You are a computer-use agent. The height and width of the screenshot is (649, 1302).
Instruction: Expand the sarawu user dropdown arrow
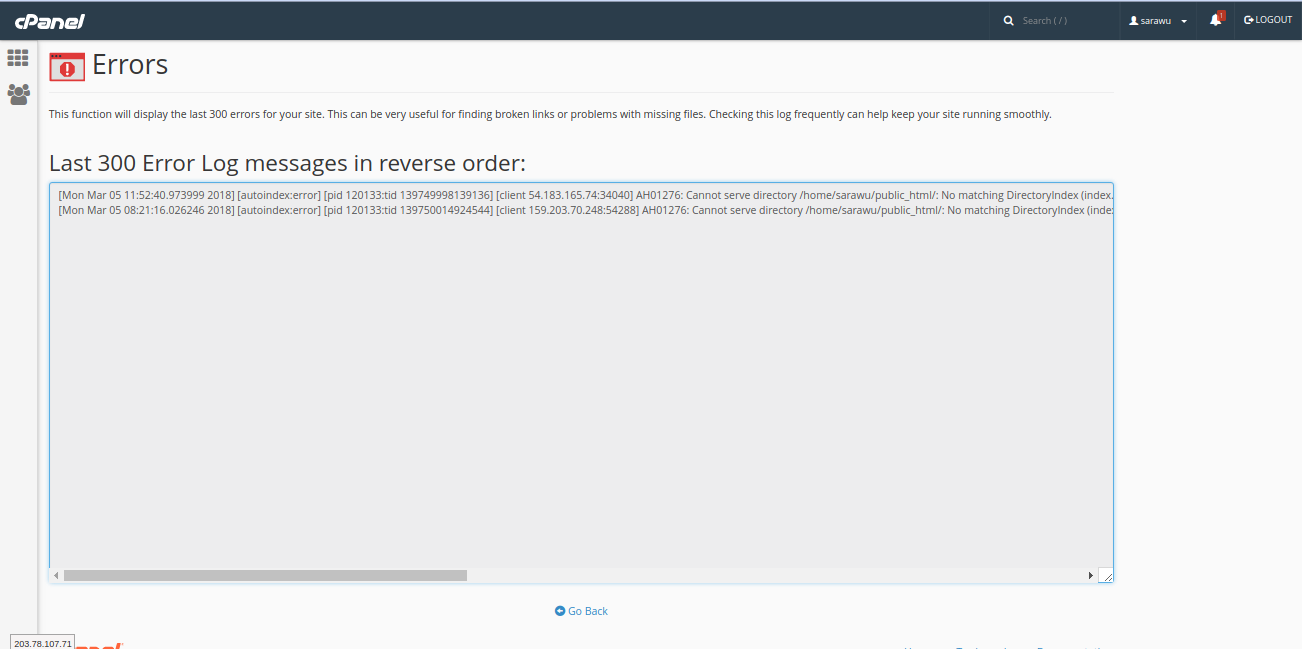(x=1184, y=21)
